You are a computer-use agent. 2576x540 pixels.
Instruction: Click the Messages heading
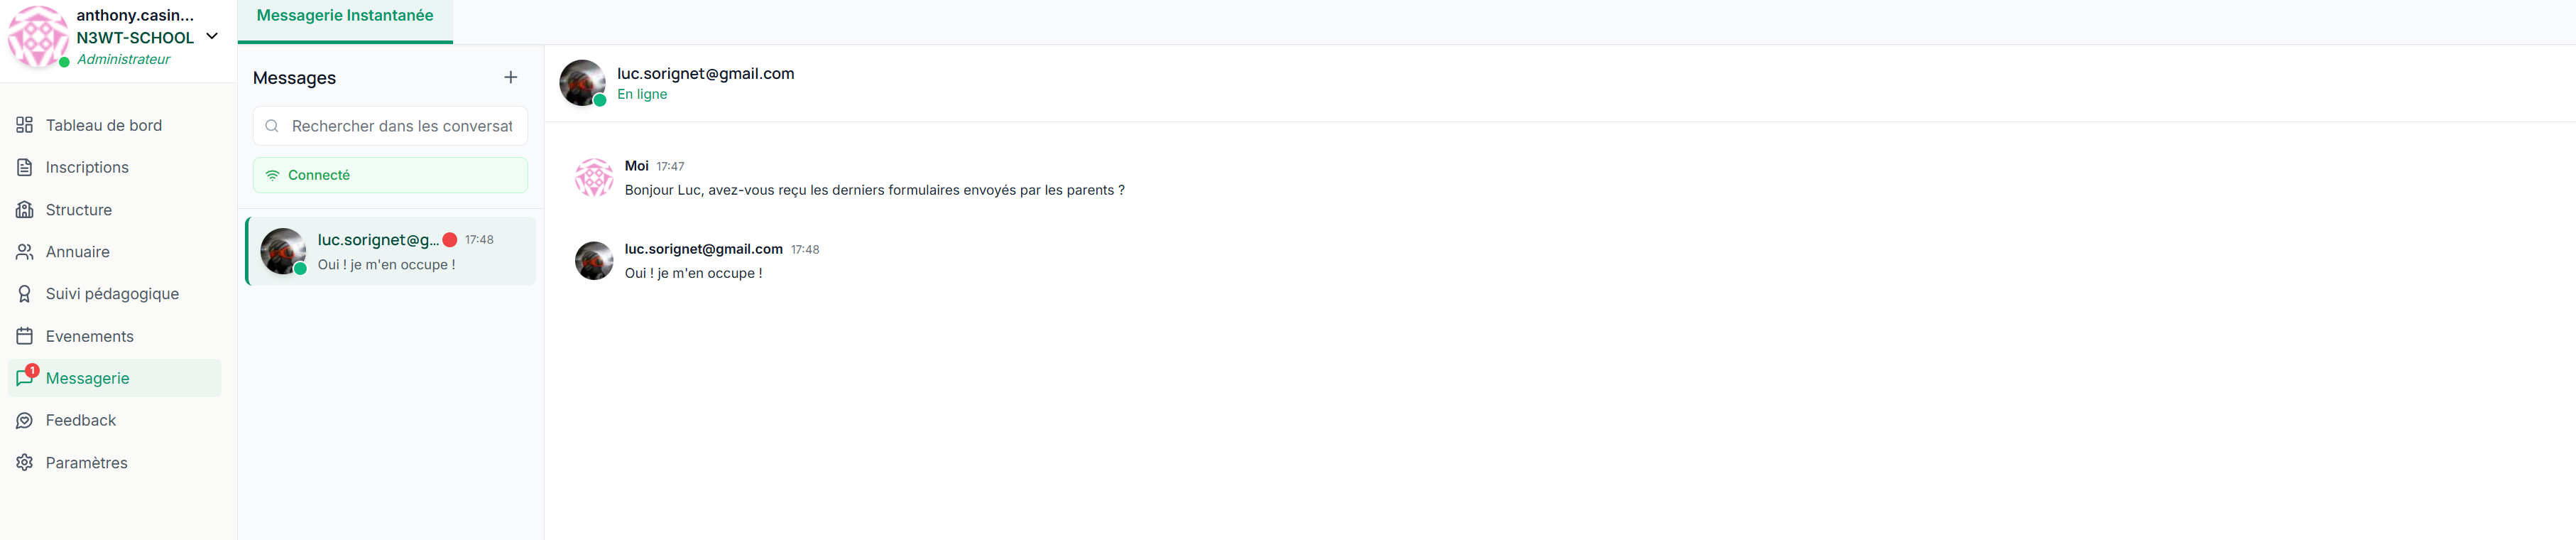(x=294, y=78)
